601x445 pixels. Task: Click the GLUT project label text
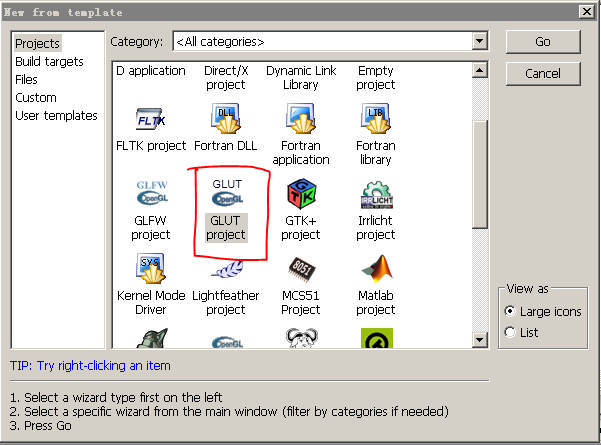(226, 228)
